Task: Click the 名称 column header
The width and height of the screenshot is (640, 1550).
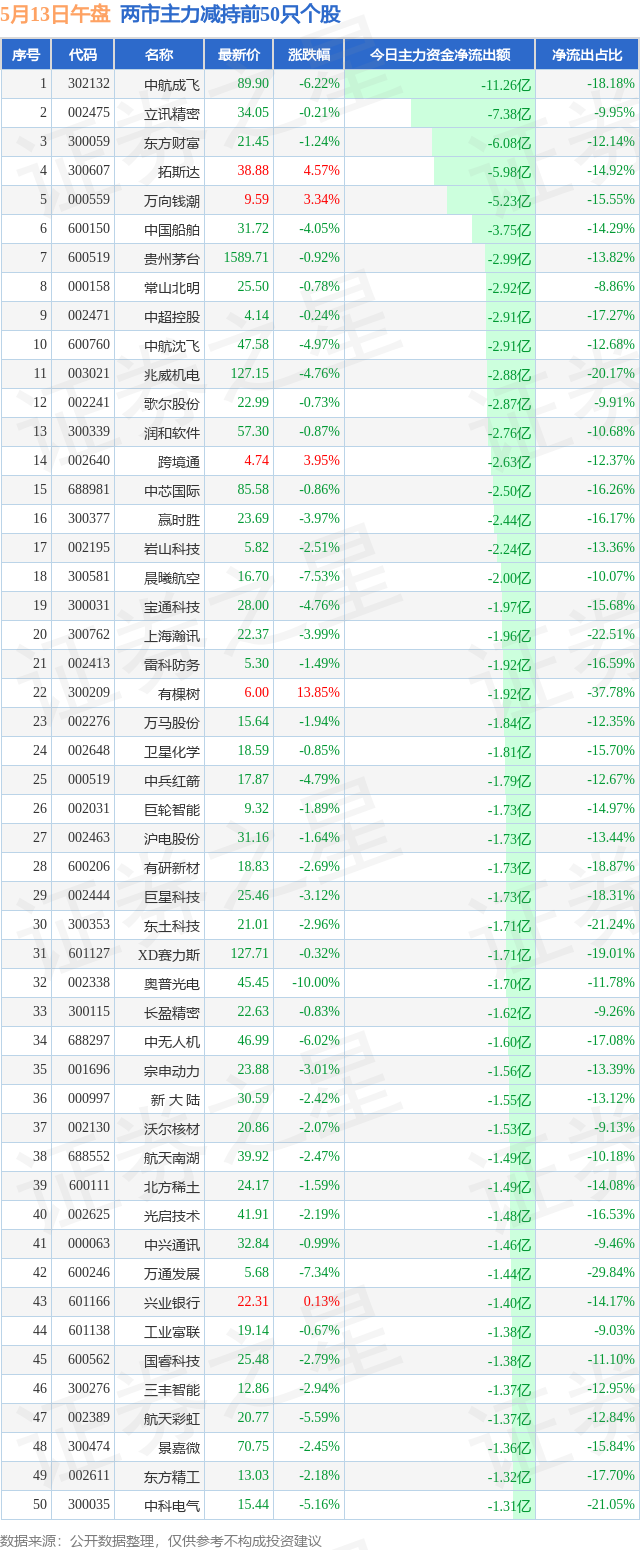Action: pos(159,55)
